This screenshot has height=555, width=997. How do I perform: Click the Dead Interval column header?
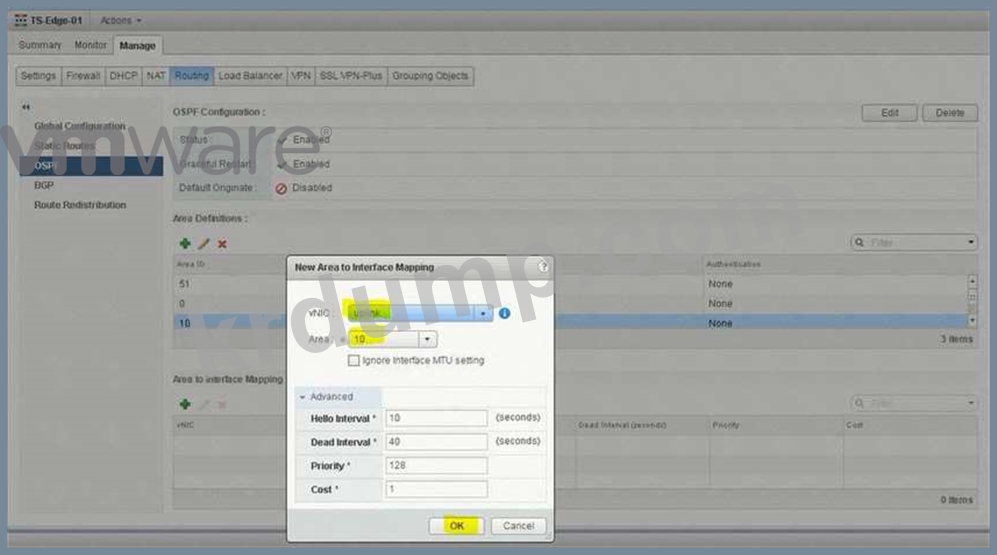click(622, 425)
